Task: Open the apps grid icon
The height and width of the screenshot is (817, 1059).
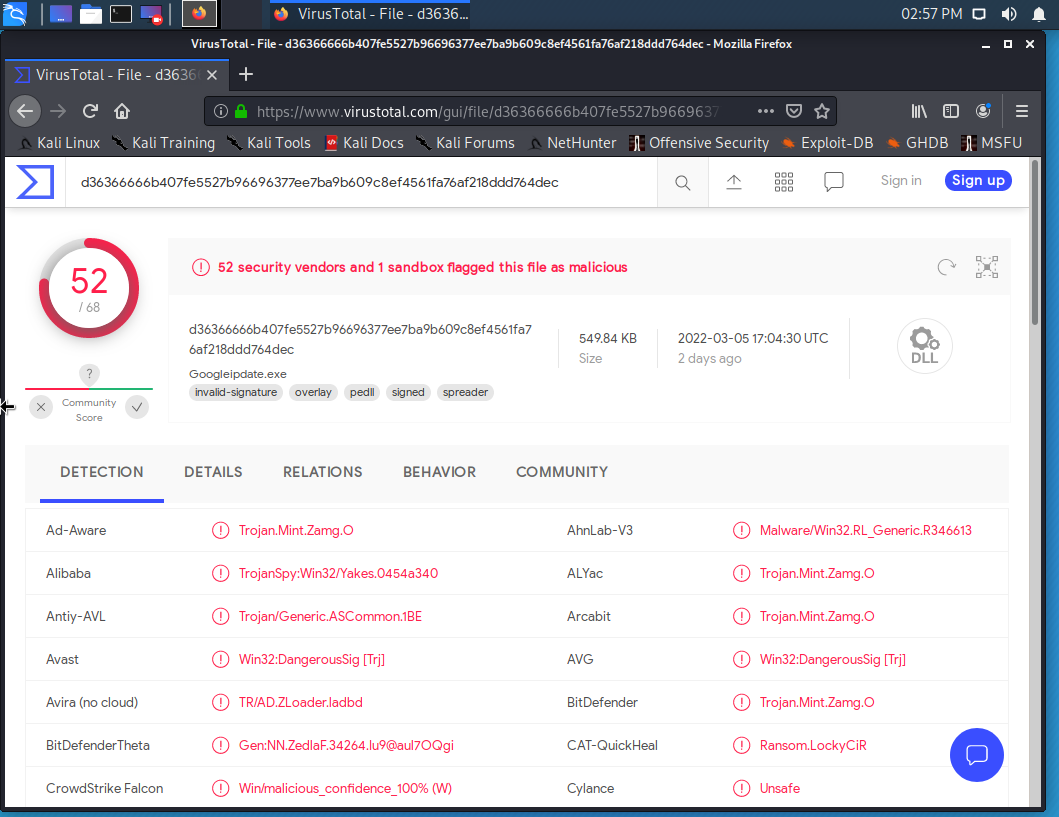Action: click(x=783, y=182)
